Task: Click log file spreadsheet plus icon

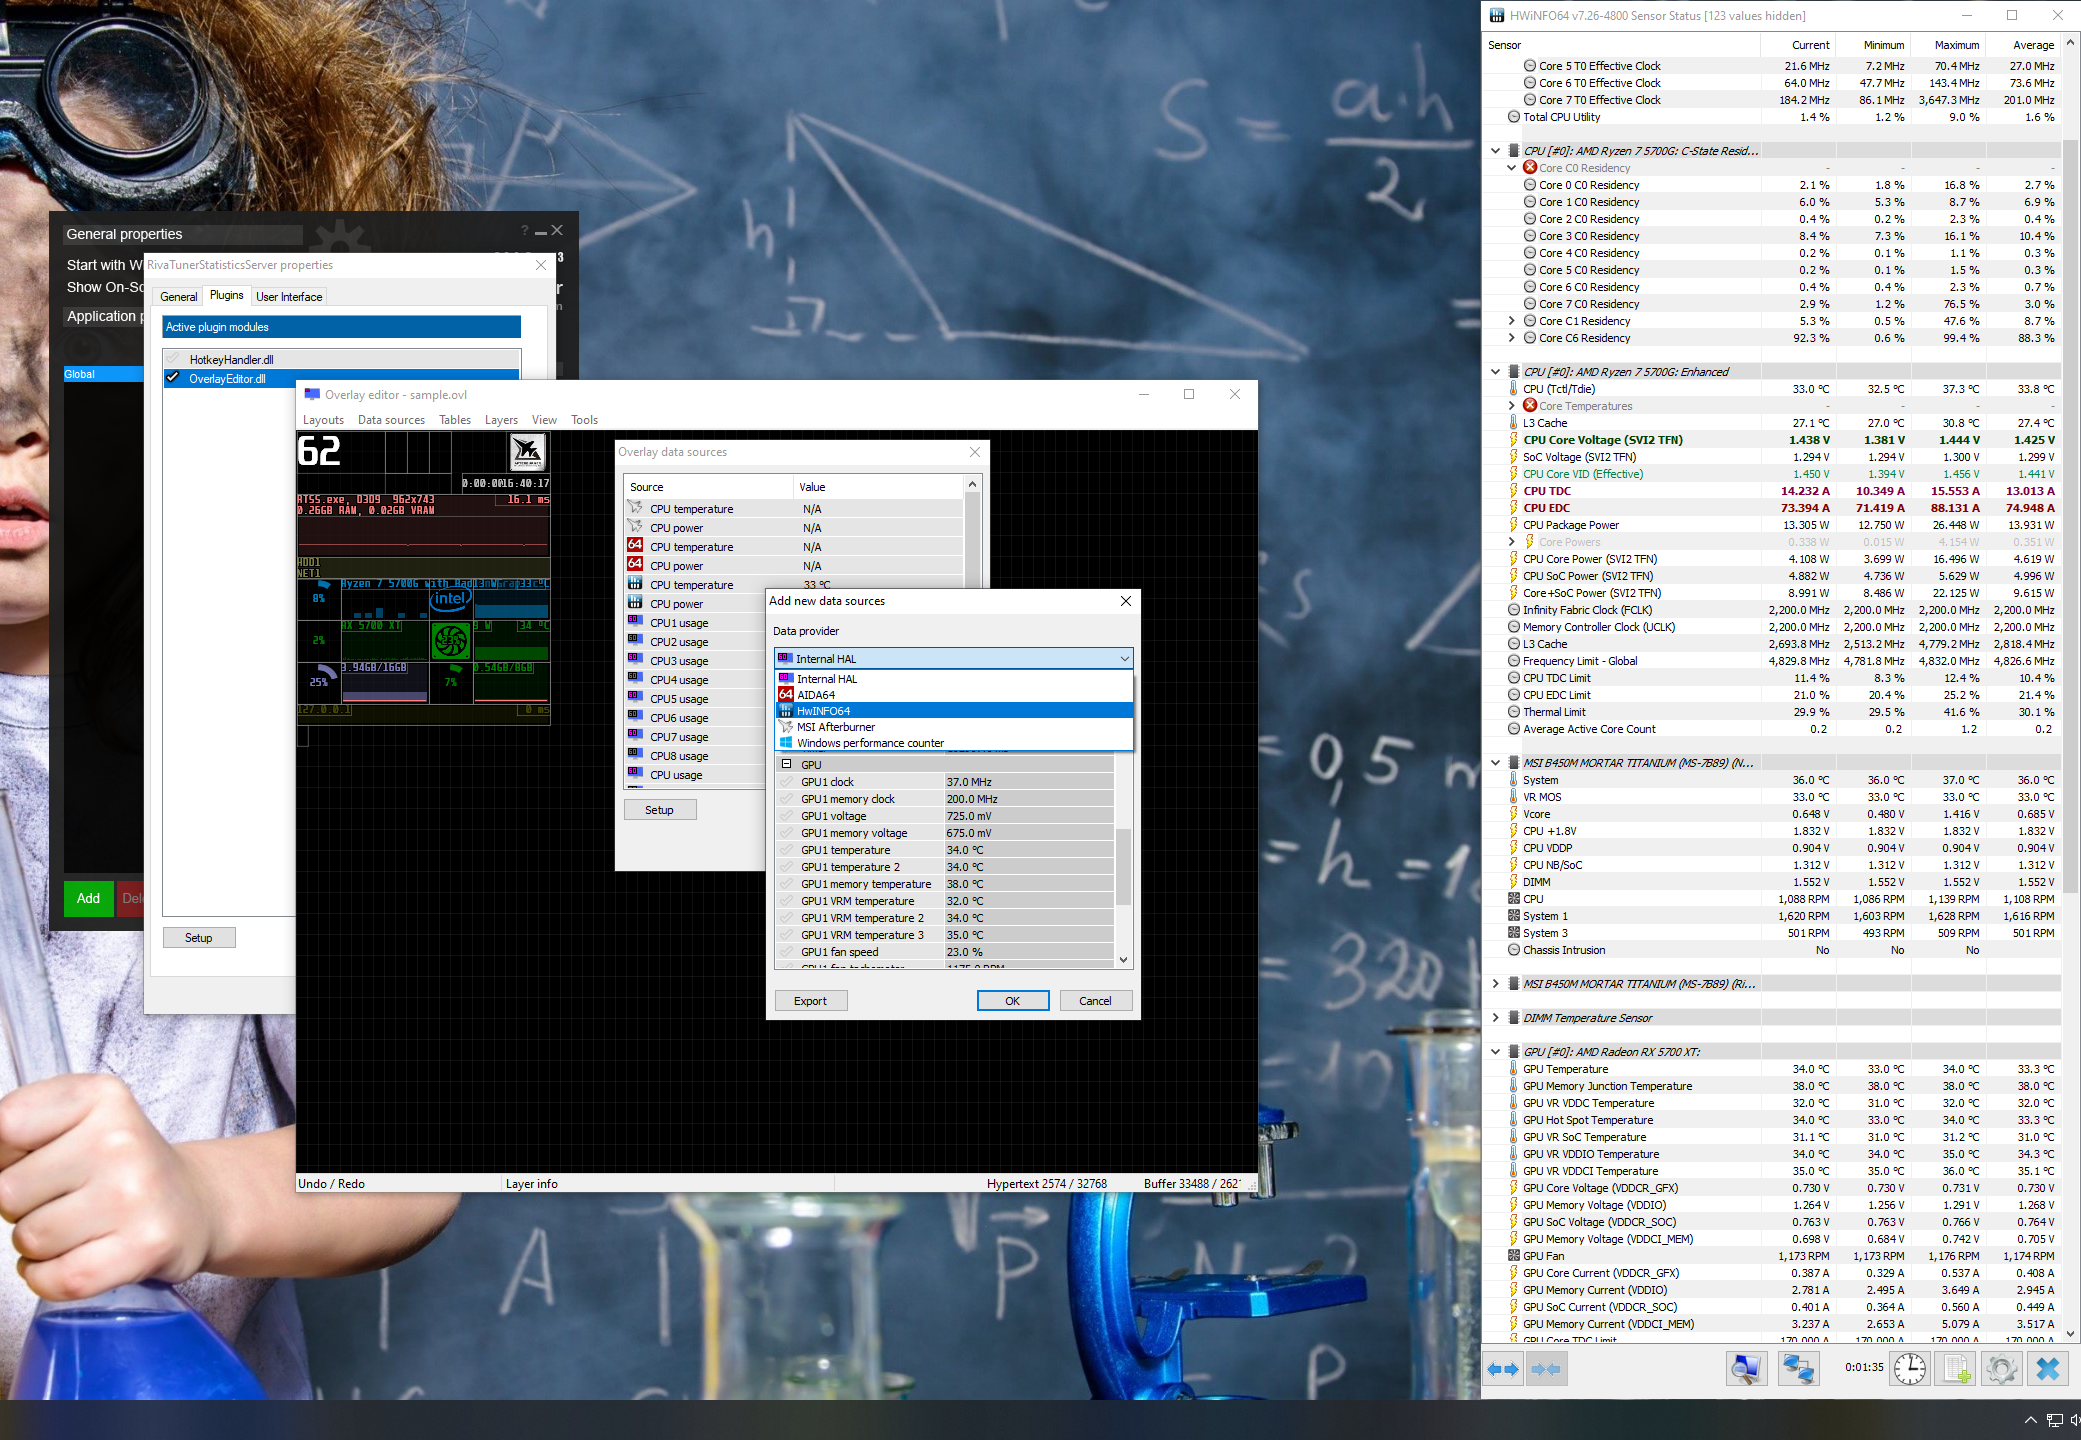Action: click(1956, 1368)
